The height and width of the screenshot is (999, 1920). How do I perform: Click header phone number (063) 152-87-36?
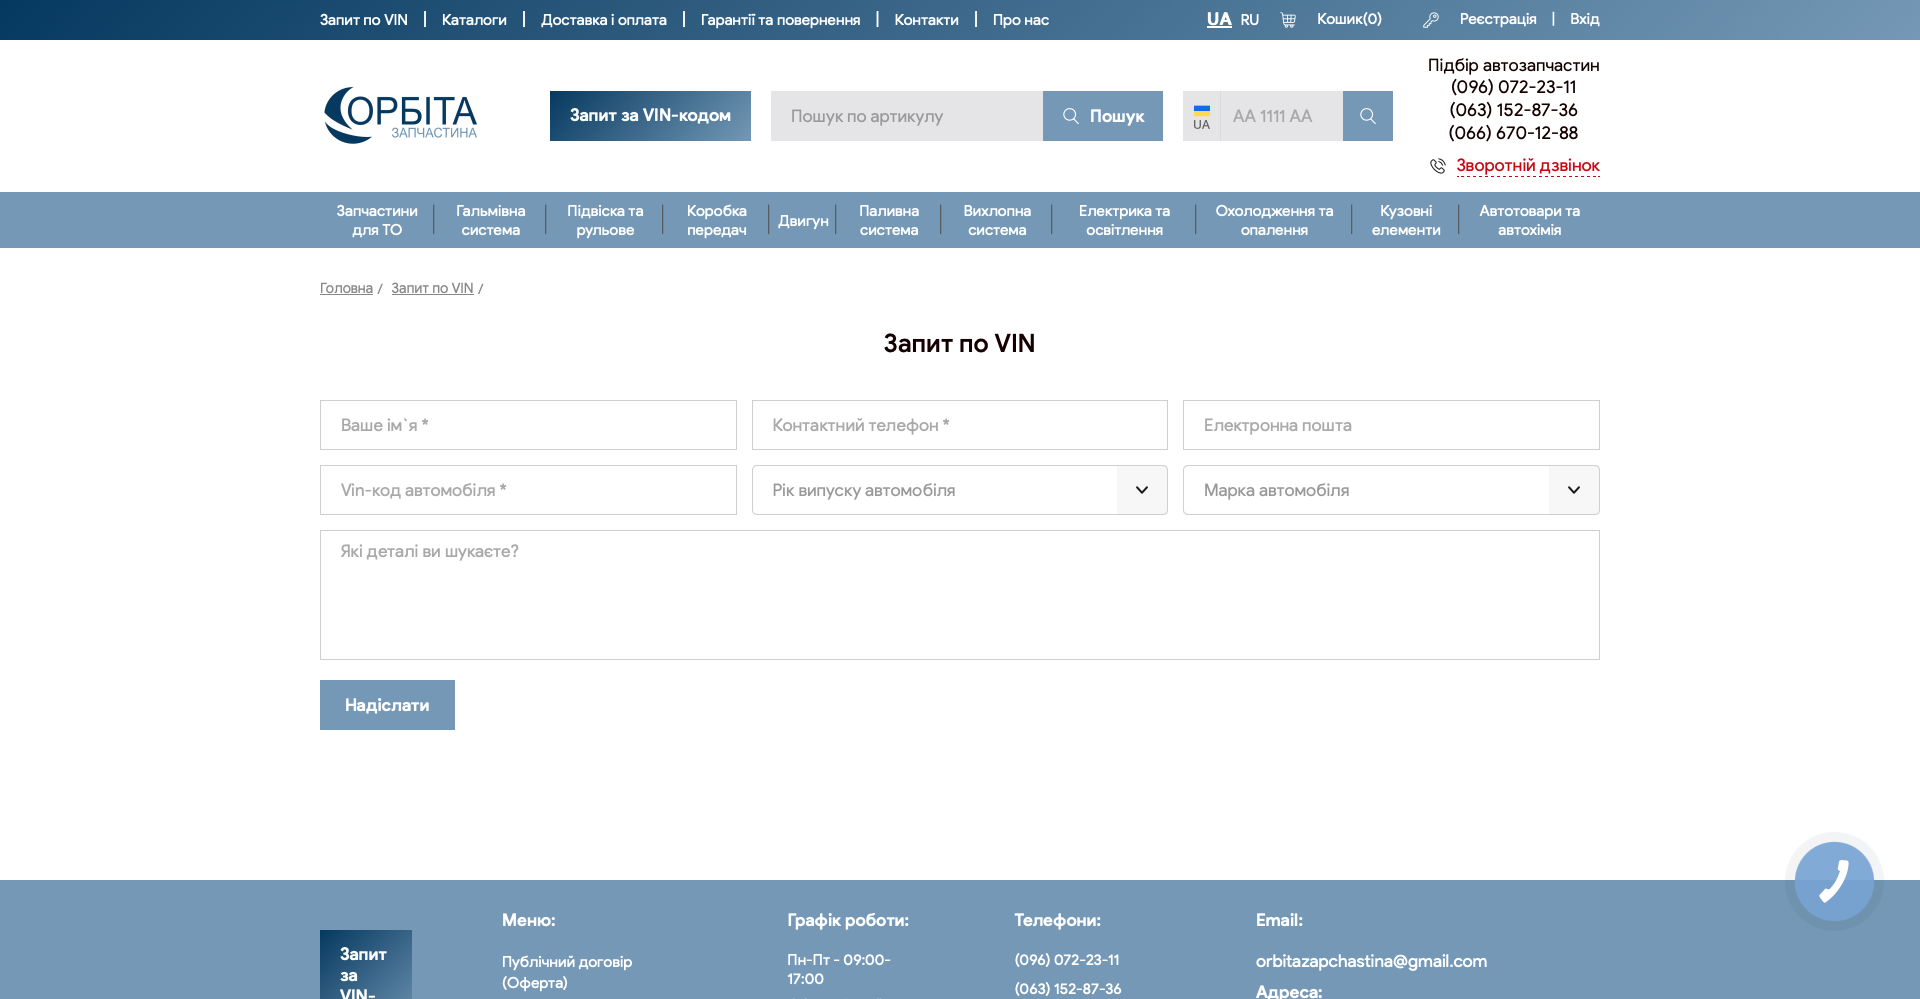point(1514,110)
